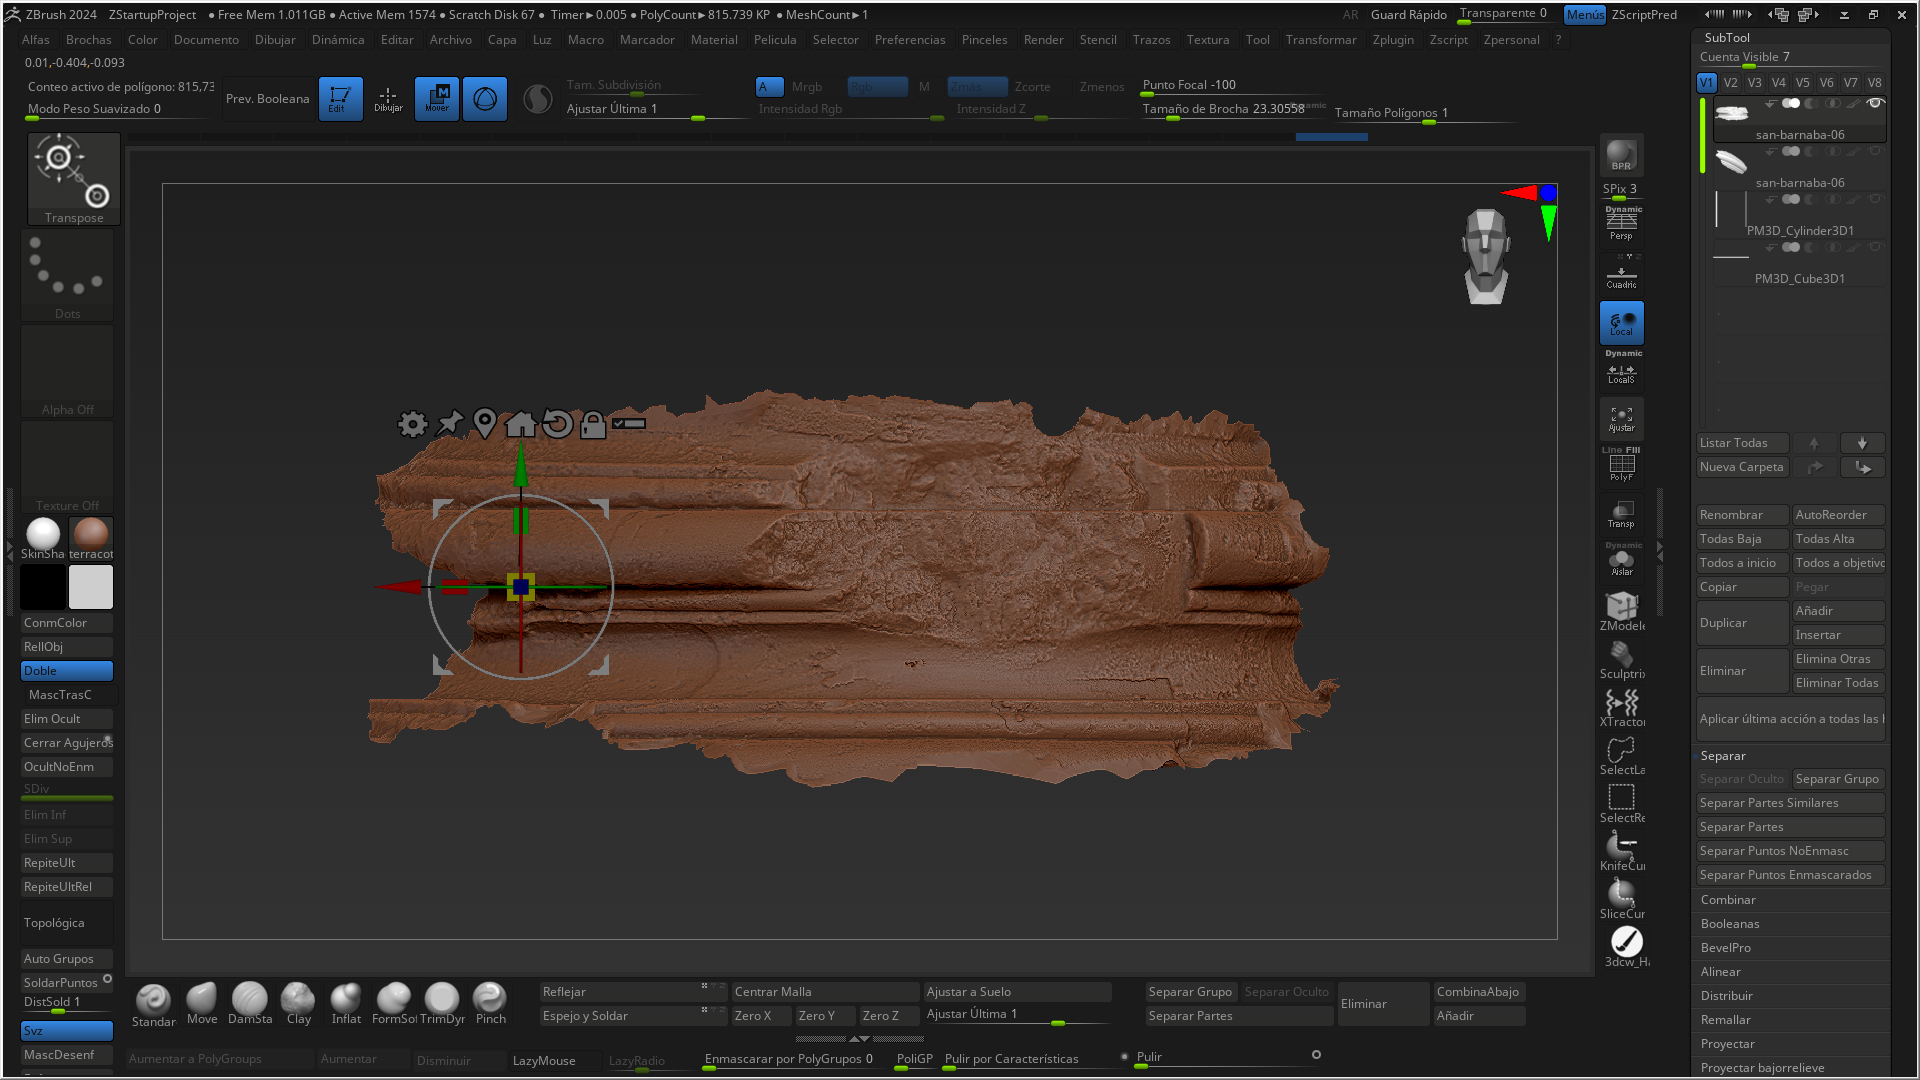The image size is (1920, 1080).
Task: Click the gizmo home reset icon
Action: click(x=520, y=424)
